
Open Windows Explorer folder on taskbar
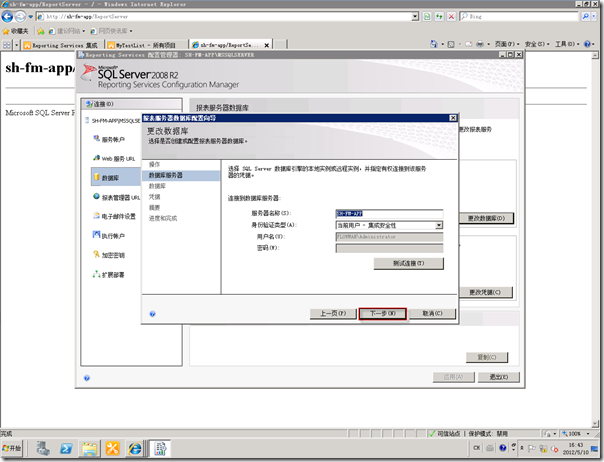89,449
